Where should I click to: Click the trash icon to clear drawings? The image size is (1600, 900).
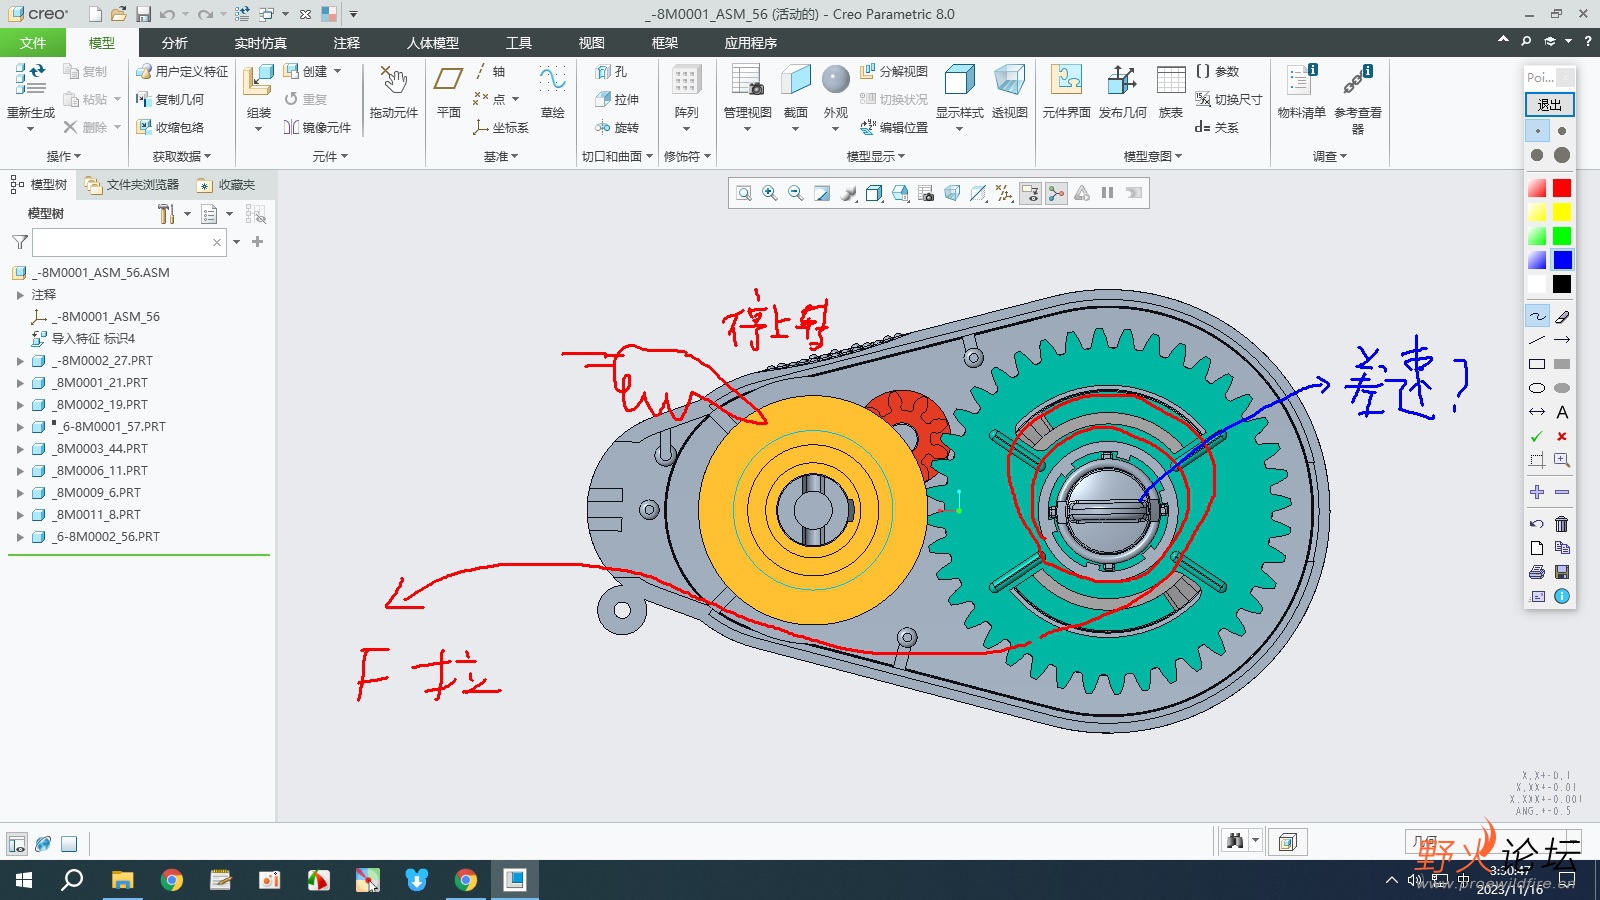coord(1562,523)
